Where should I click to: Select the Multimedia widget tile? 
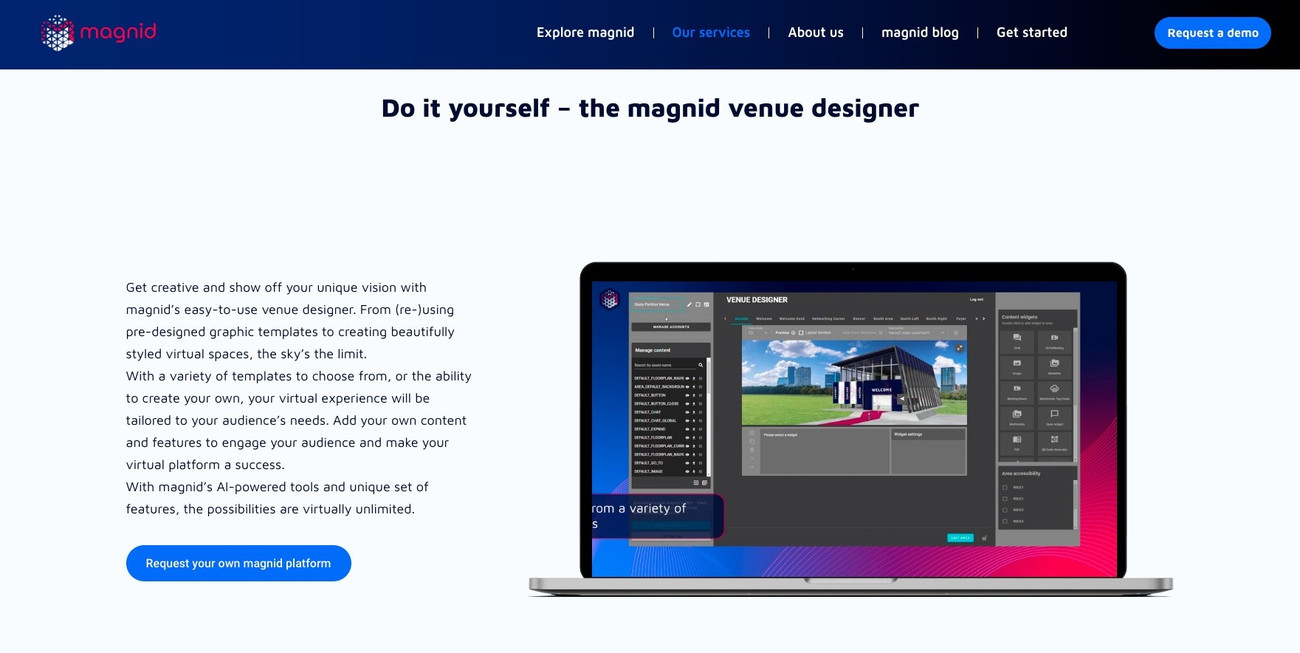click(1017, 418)
